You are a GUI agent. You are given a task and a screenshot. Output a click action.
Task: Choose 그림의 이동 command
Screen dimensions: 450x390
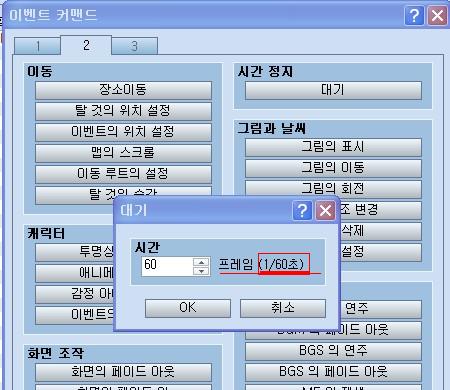click(x=333, y=168)
